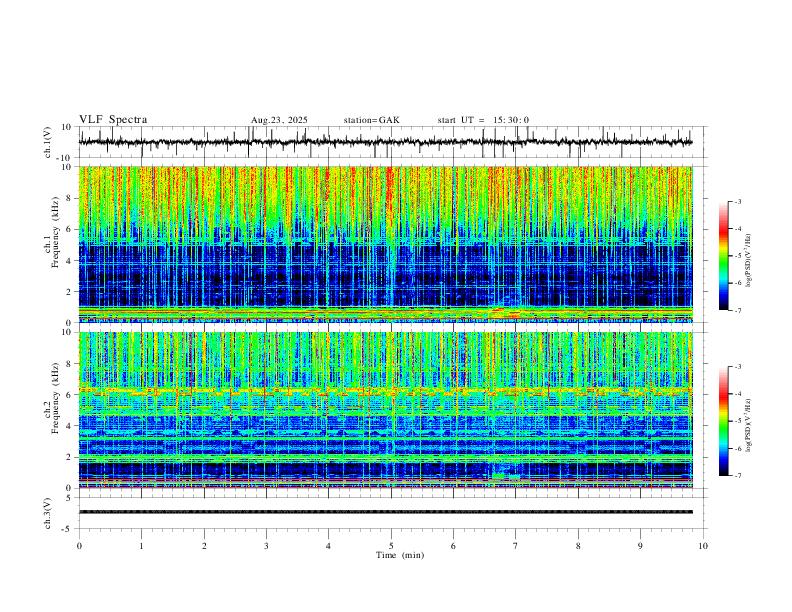Click the -7 label on ch.2 colorbar
This screenshot has height=612, width=792.
point(737,475)
